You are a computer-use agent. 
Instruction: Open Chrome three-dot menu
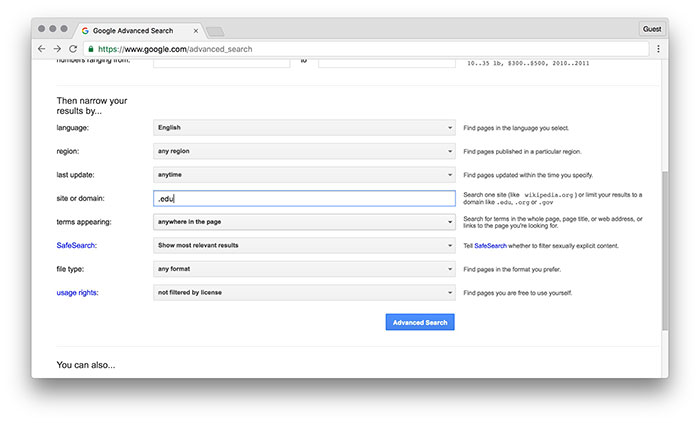click(658, 48)
